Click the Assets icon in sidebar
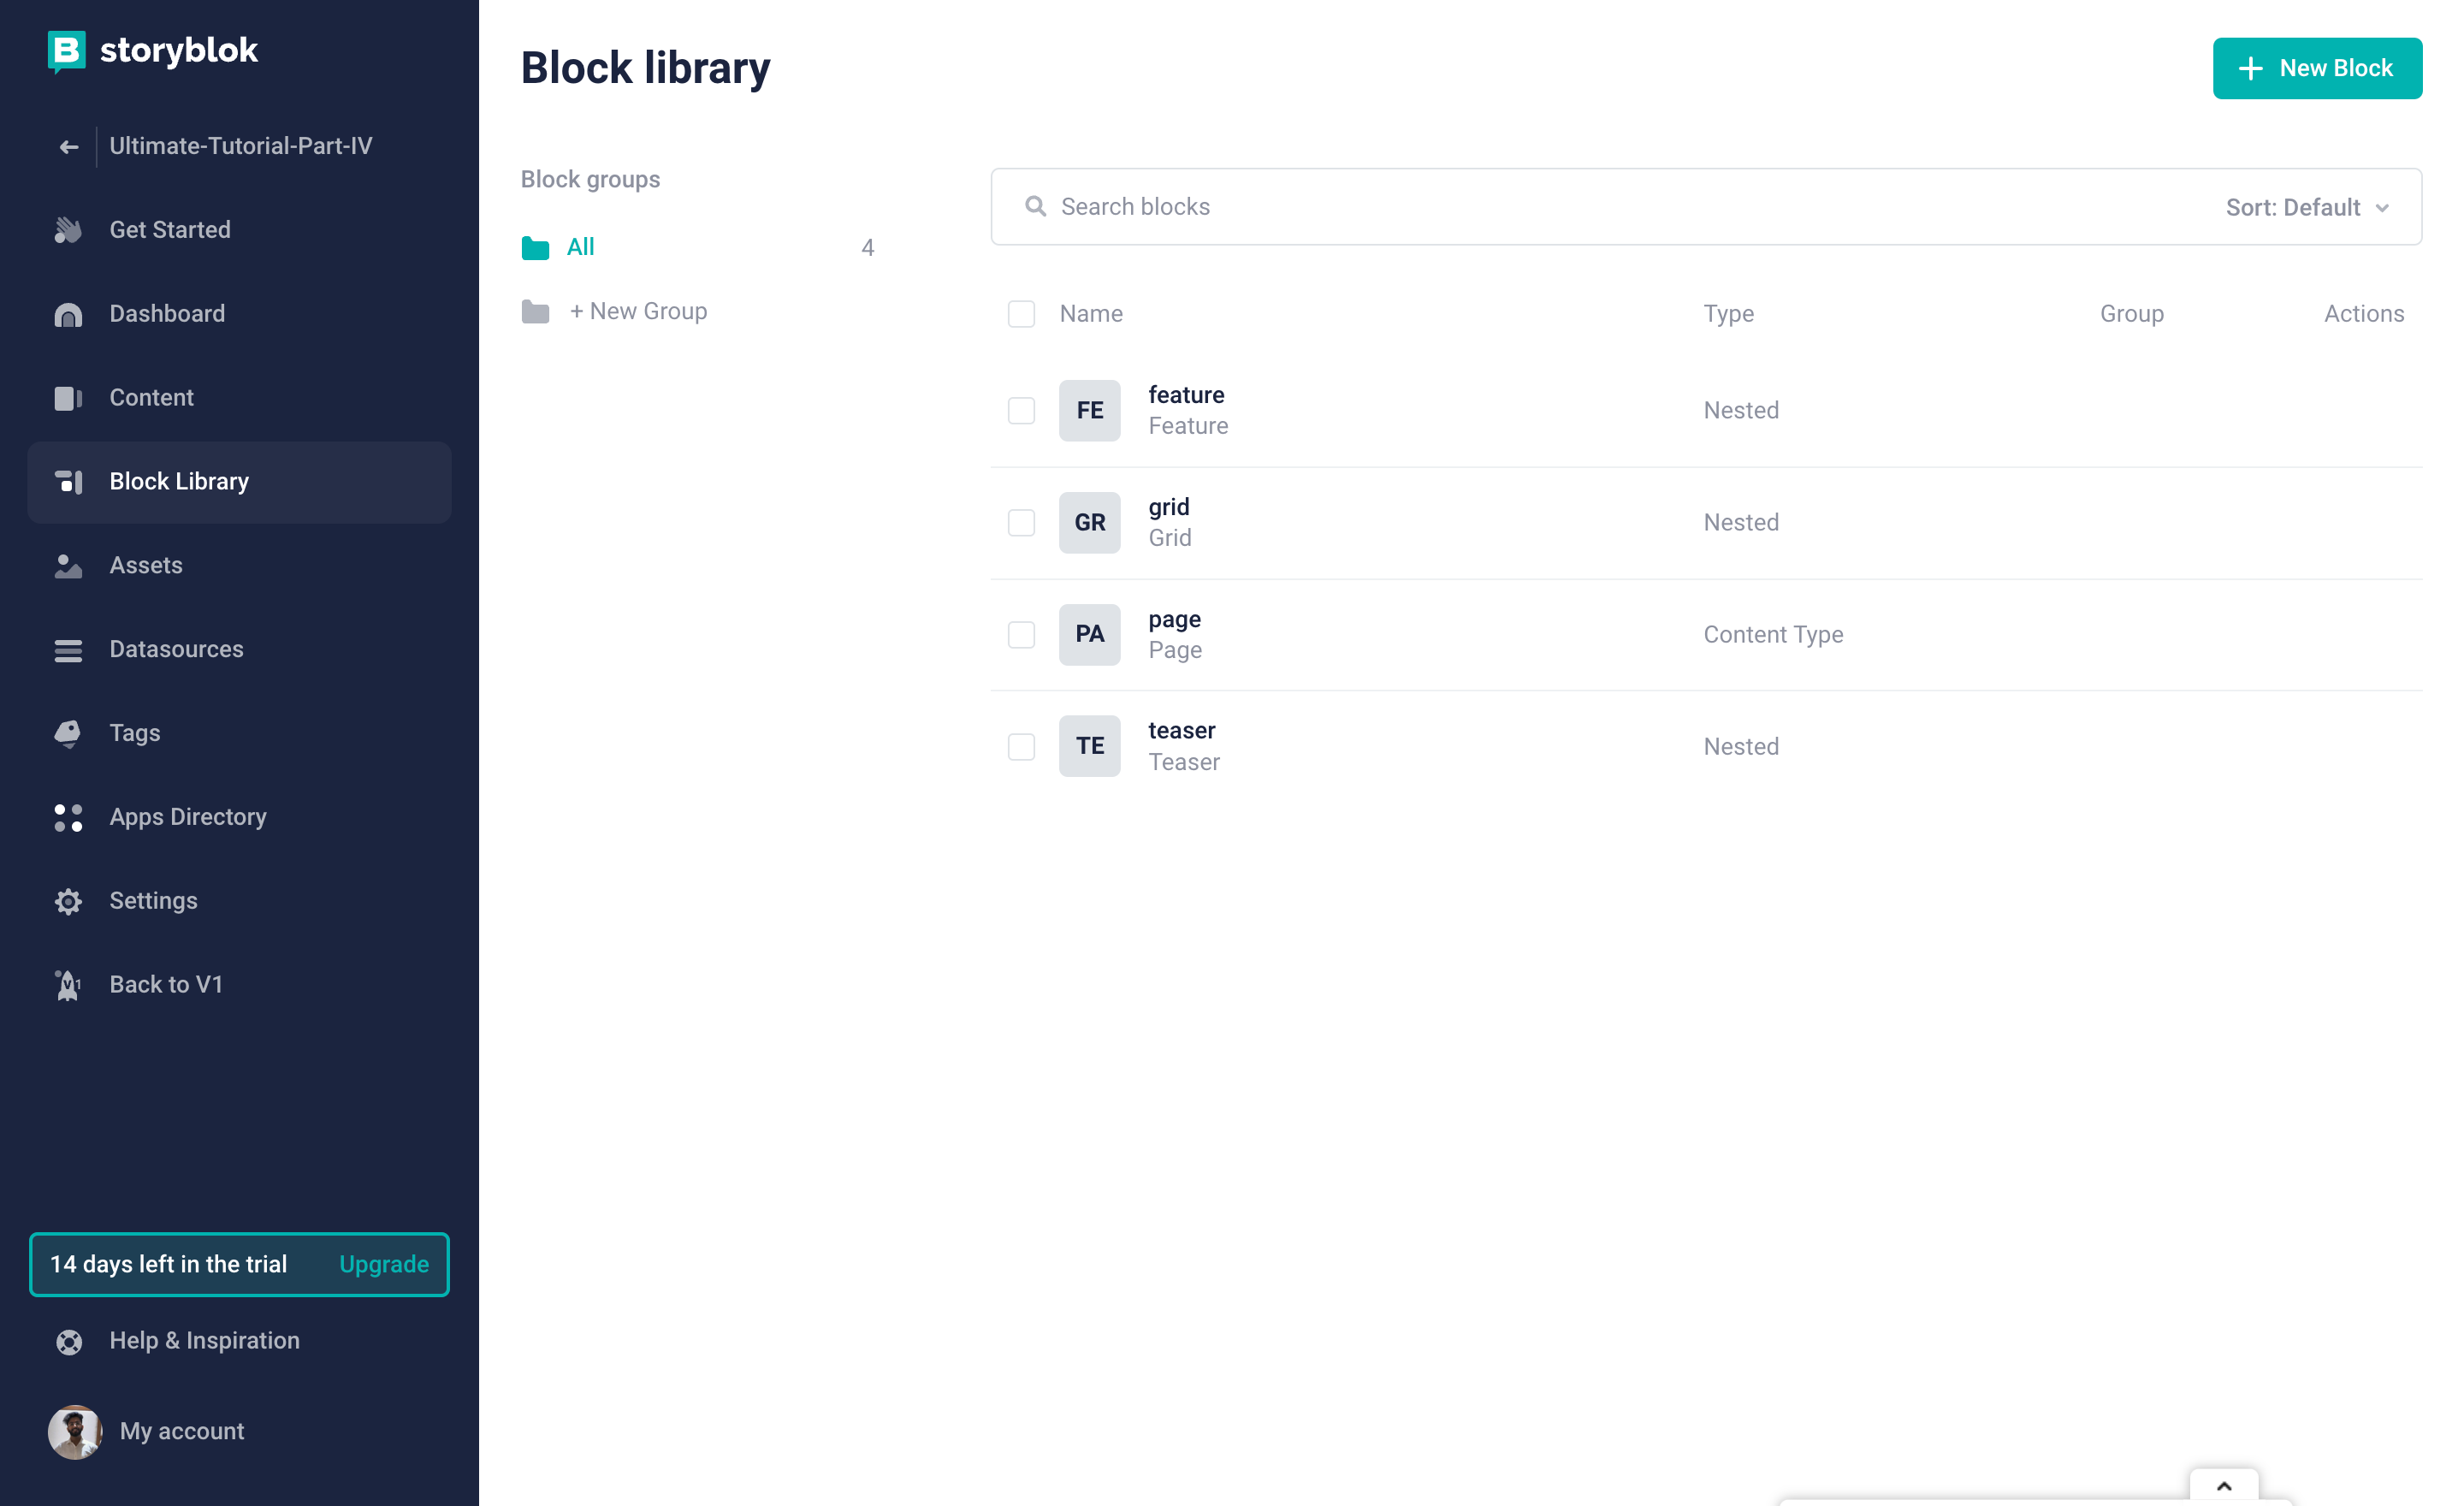This screenshot has height=1506, width=2464. pos(68,566)
